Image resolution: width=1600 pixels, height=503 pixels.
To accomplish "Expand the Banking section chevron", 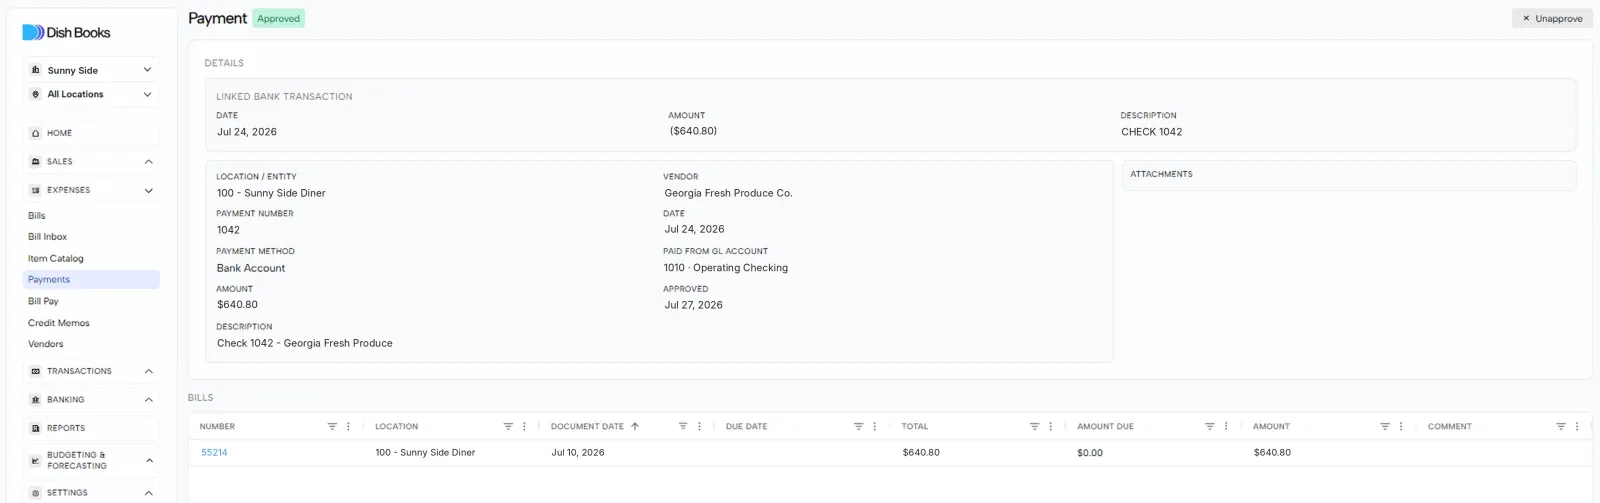I will pos(148,400).
